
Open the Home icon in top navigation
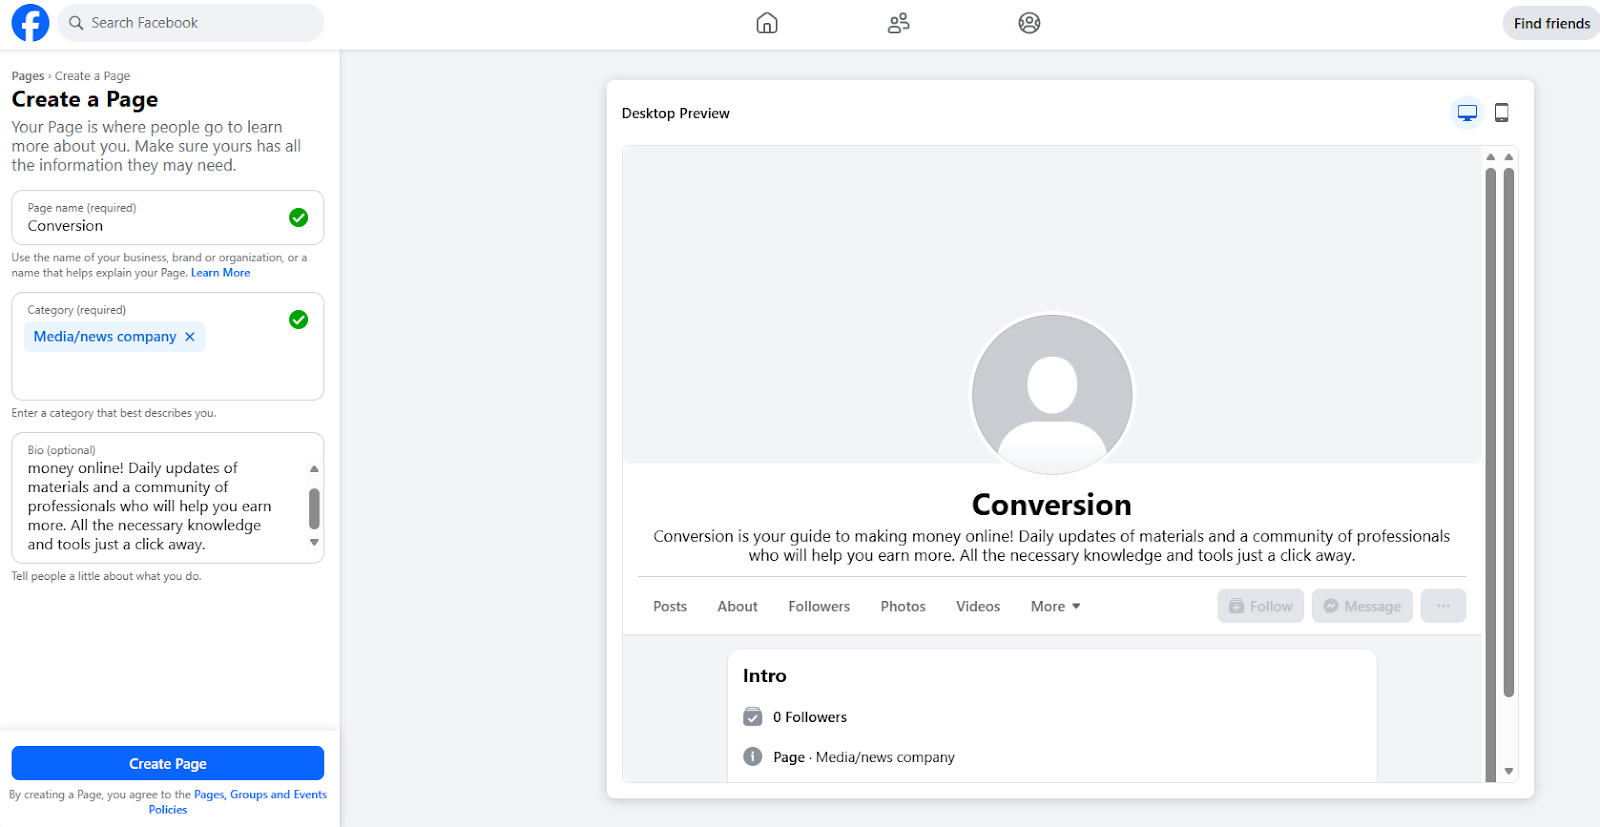tap(767, 23)
